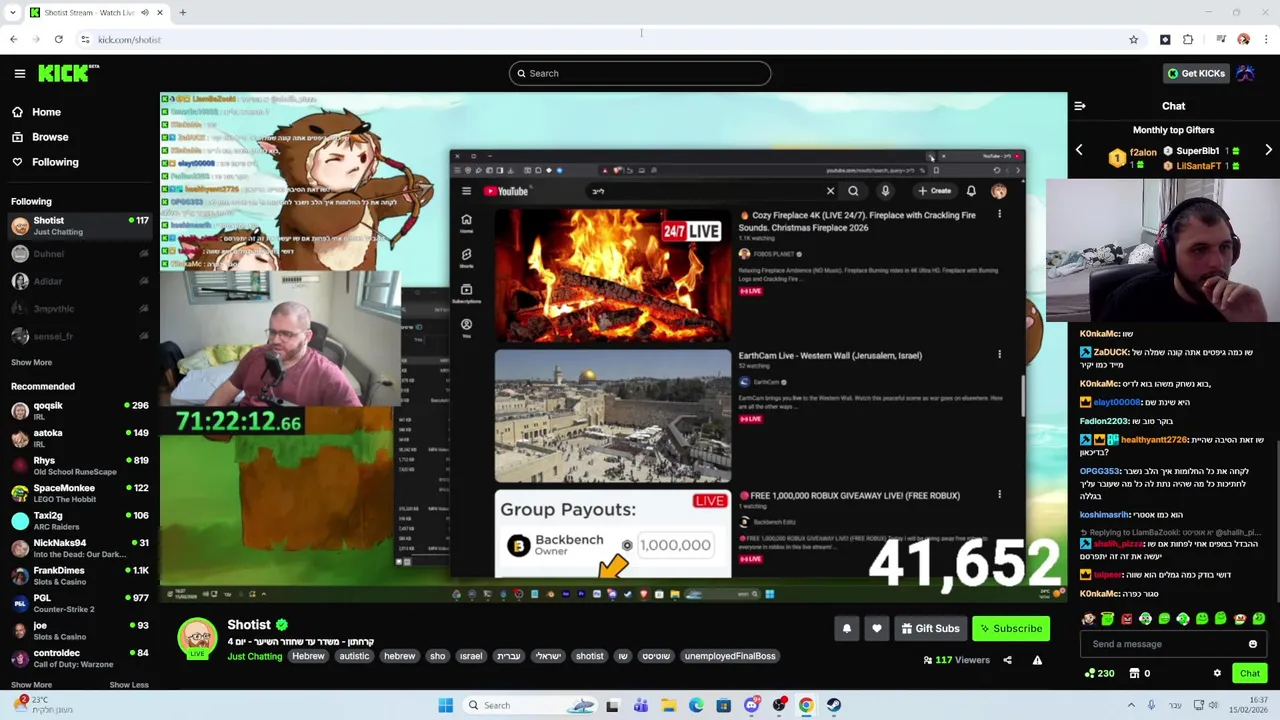Show next top gifters with right arrow
This screenshot has width=1280, height=720.
pyautogui.click(x=1268, y=150)
